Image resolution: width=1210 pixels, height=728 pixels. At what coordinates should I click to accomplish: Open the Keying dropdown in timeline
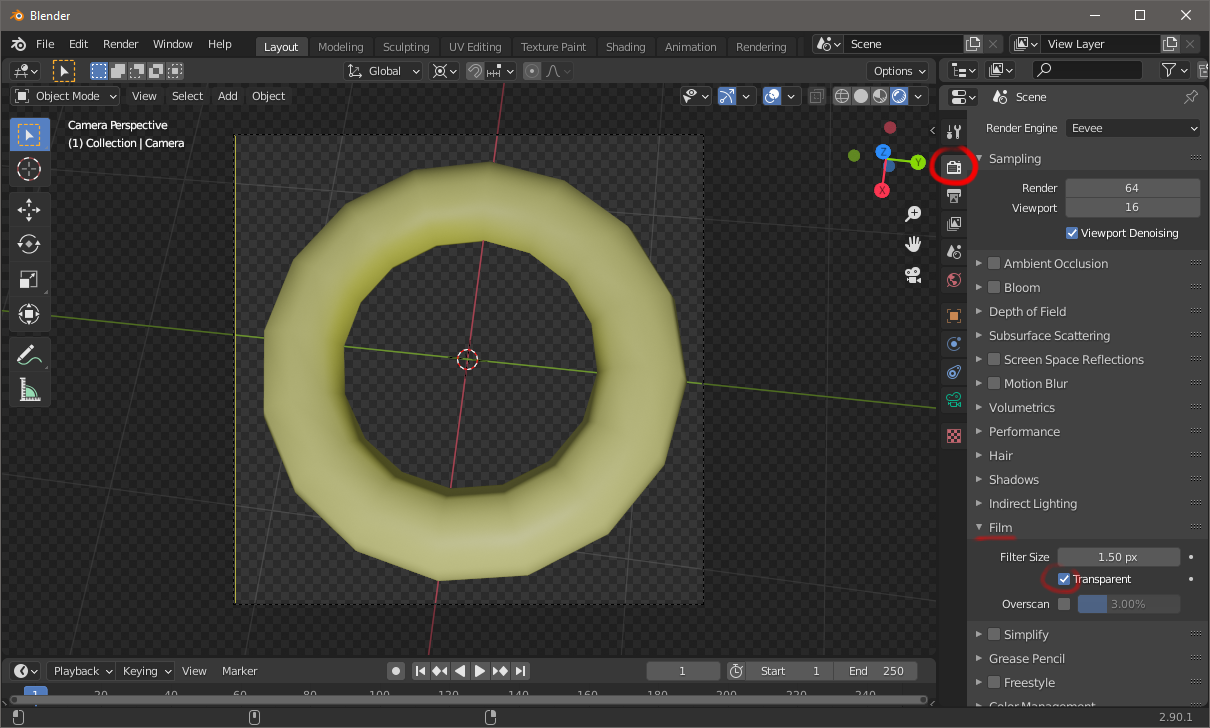[145, 671]
